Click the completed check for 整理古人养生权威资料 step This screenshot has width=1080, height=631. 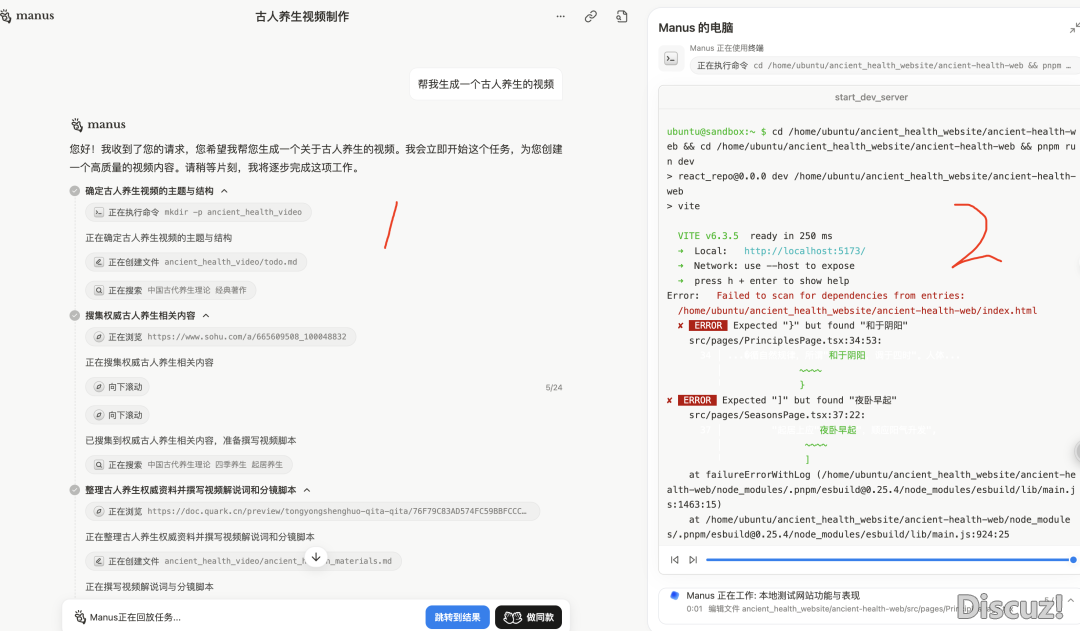(x=75, y=490)
